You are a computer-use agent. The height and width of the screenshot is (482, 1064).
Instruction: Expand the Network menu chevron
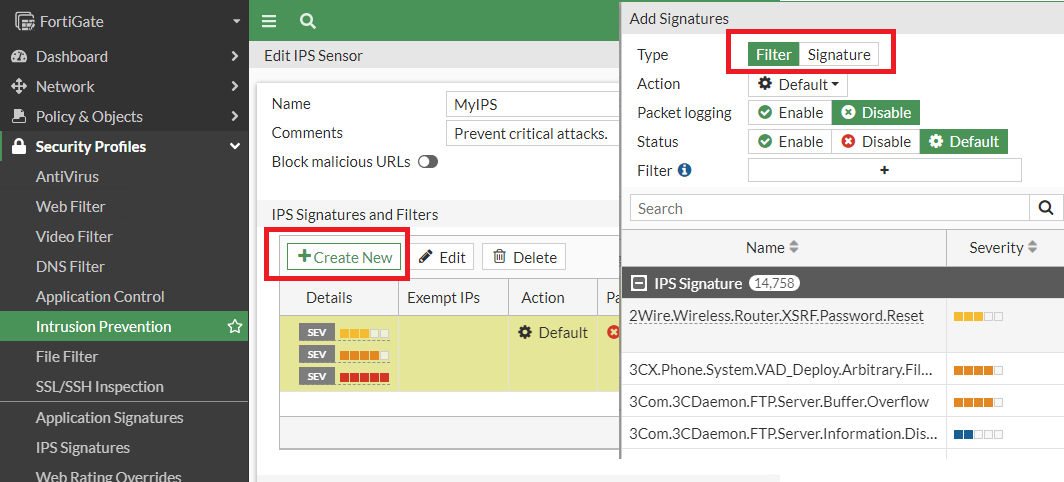click(x=235, y=86)
